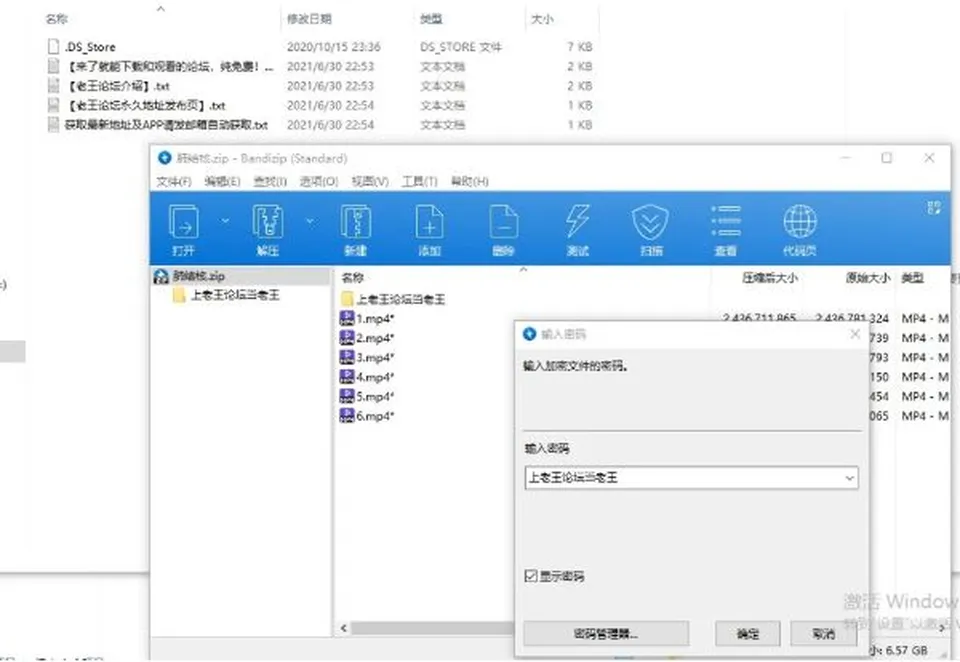
Task: Open the 编辑(E) menu
Action: [x=222, y=181]
